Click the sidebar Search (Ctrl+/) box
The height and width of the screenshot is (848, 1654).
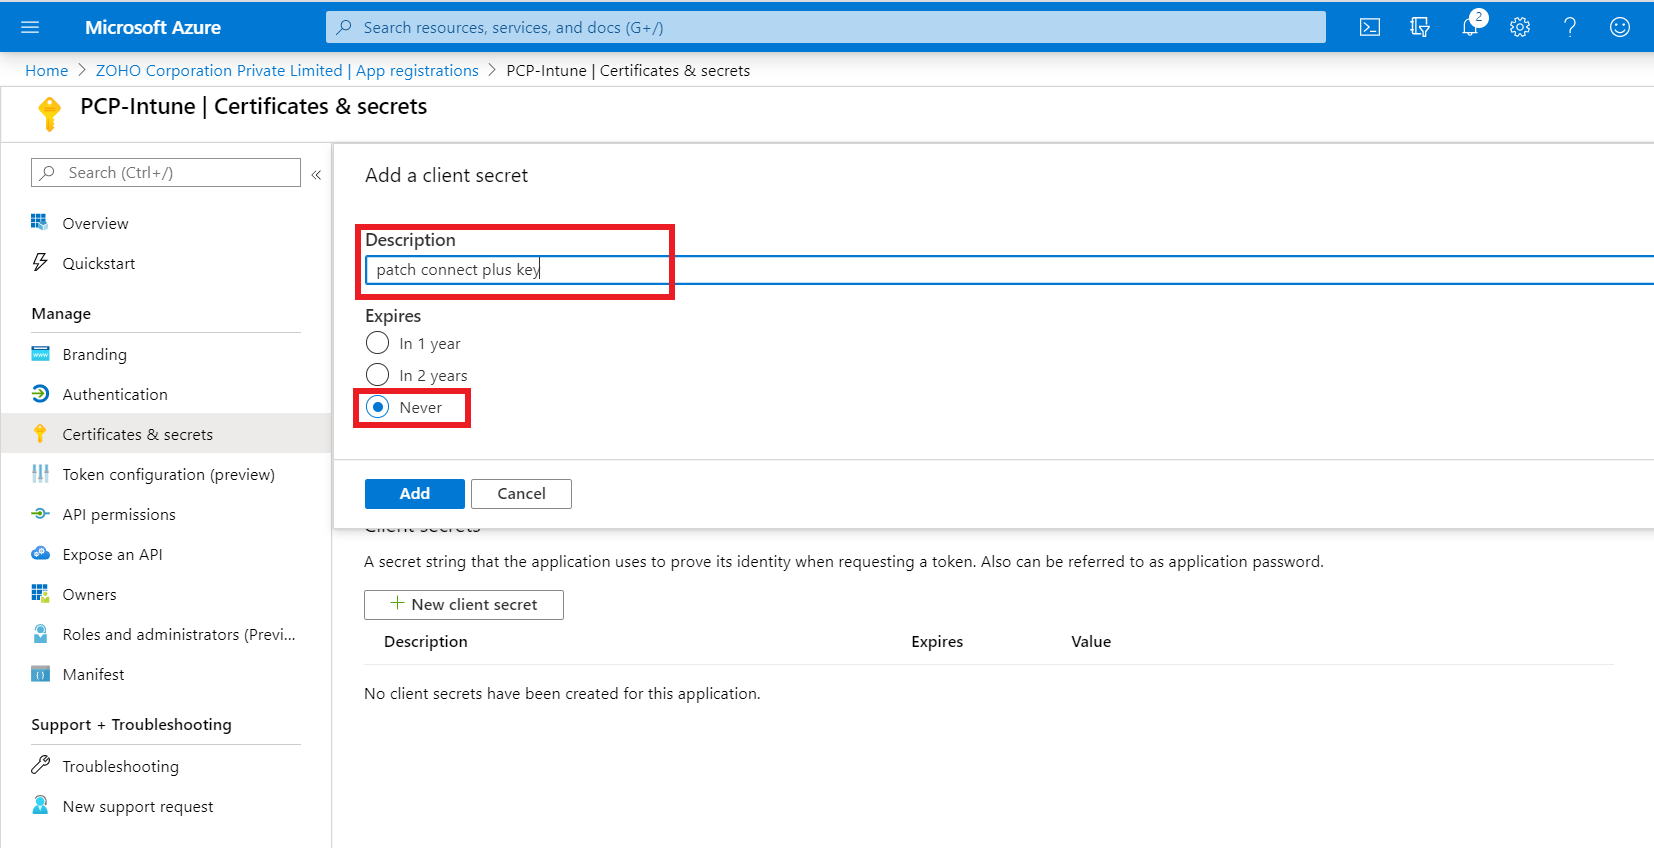click(166, 173)
